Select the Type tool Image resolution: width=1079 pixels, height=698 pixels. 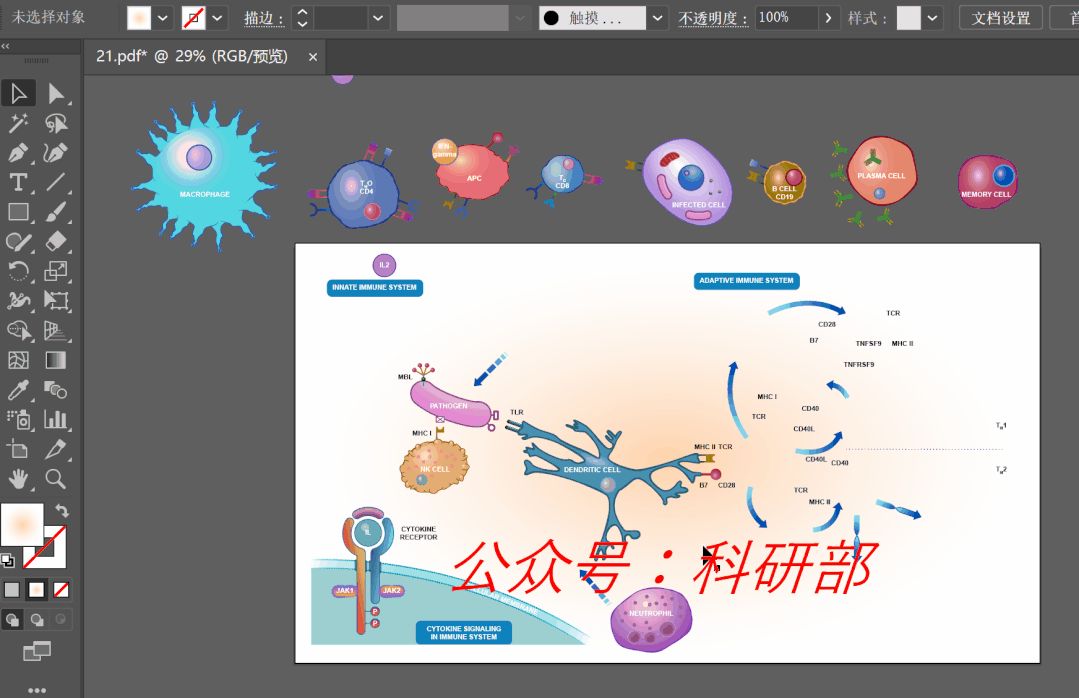[x=18, y=182]
